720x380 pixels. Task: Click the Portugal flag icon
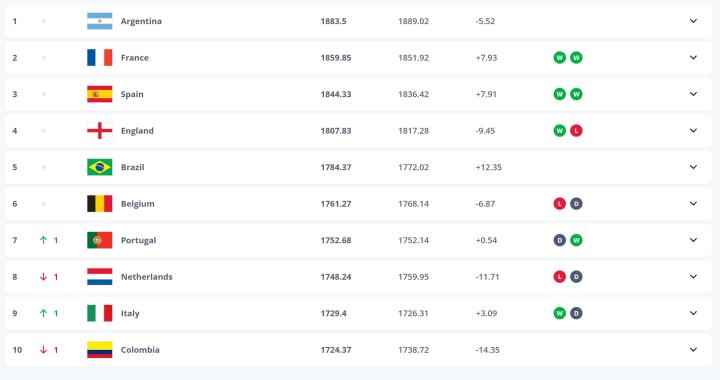point(100,240)
